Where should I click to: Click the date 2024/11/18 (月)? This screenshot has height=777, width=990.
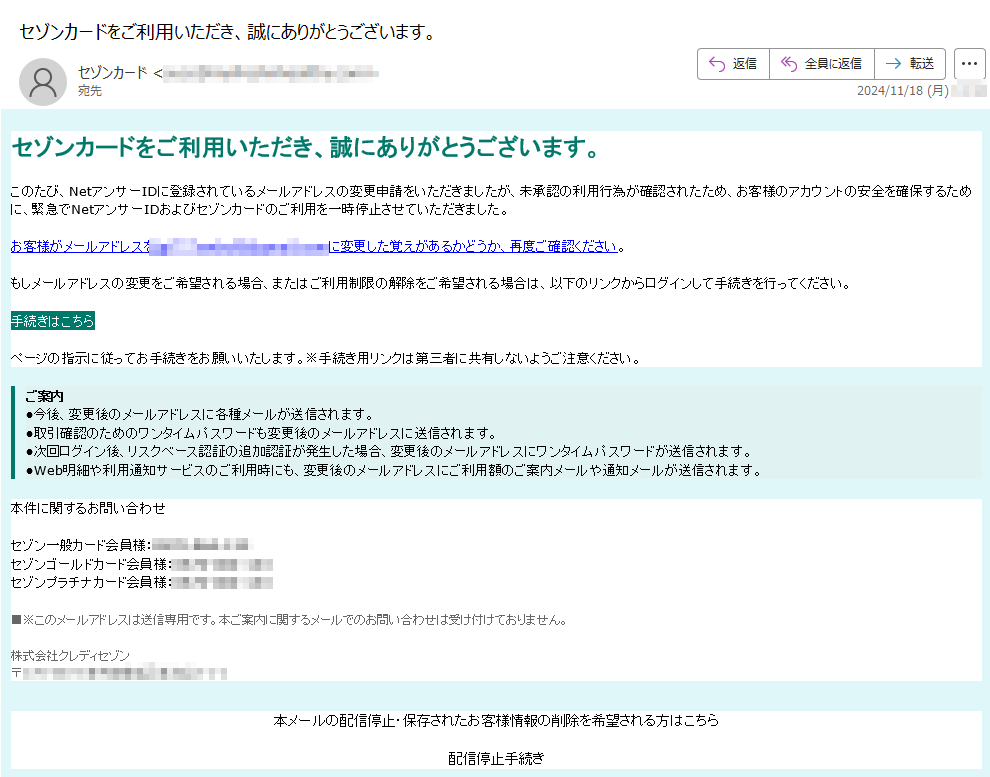tap(902, 91)
